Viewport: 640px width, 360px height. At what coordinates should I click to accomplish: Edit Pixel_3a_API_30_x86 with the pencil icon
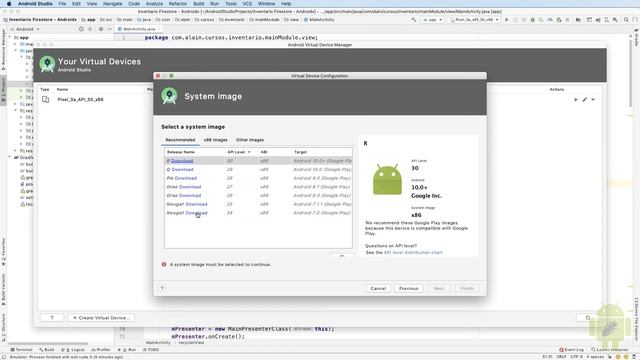tap(584, 100)
